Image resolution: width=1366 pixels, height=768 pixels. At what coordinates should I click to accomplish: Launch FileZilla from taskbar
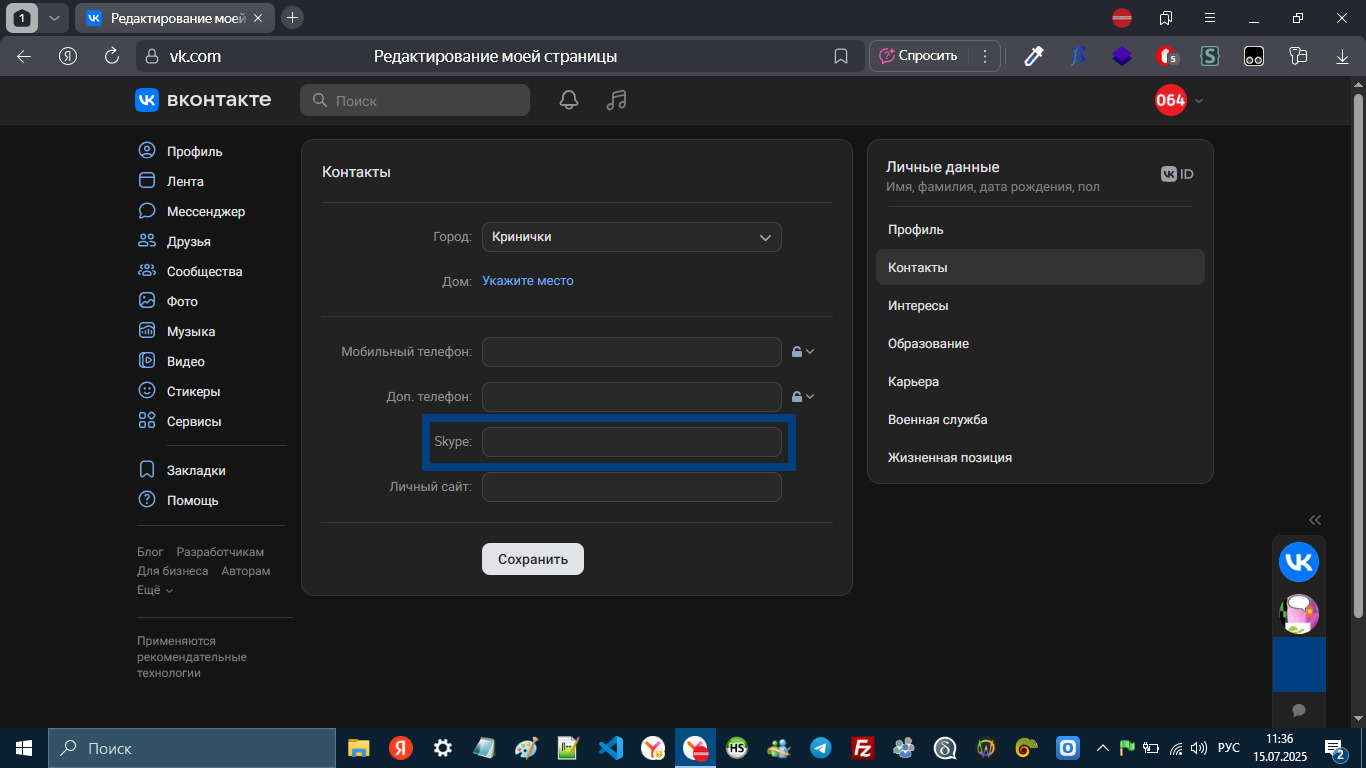[x=863, y=748]
